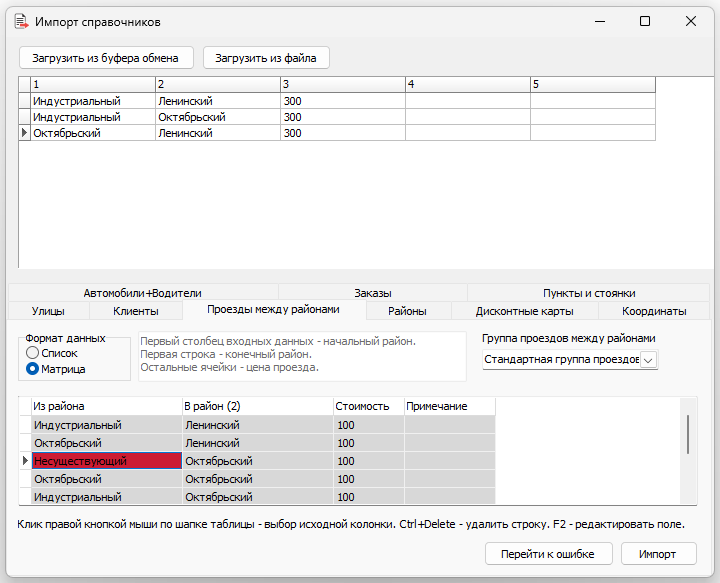This screenshot has width=720, height=583.
Task: Select the Проезды между районами tab
Action: (x=274, y=309)
